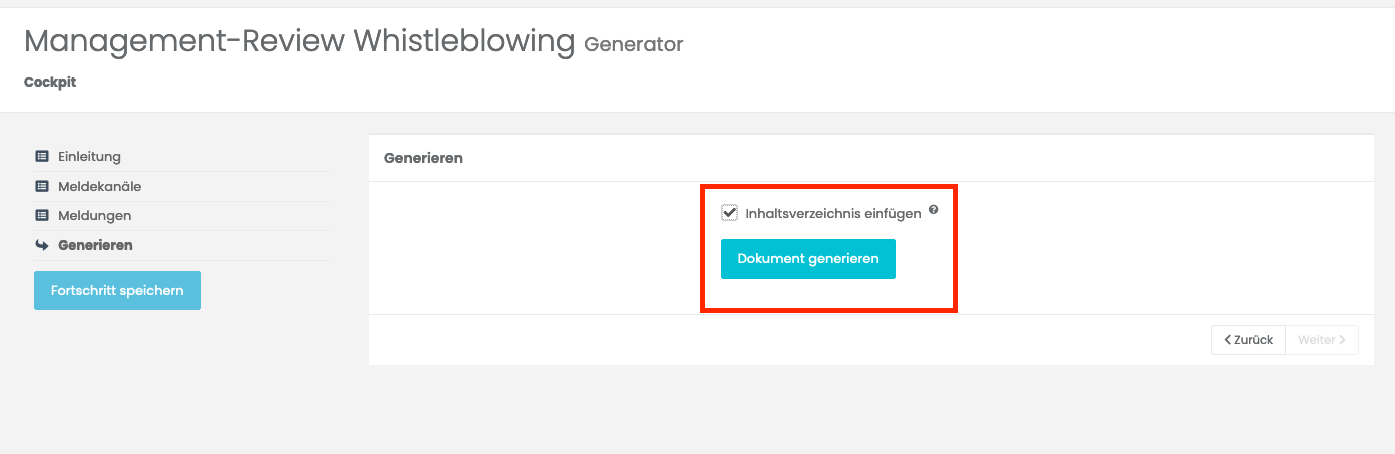Open the Einleitung step in sidebar

click(x=89, y=157)
